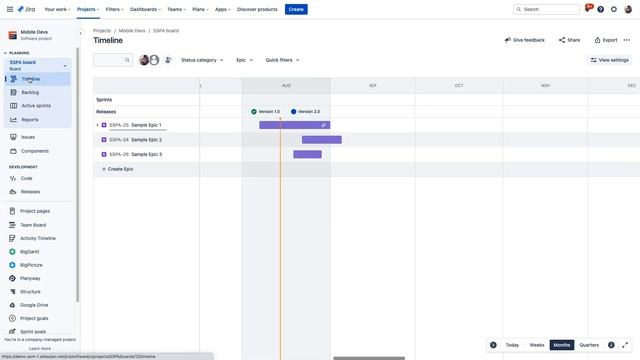This screenshot has height=360, width=640.
Task: Open the Teams menu
Action: pos(176,9)
